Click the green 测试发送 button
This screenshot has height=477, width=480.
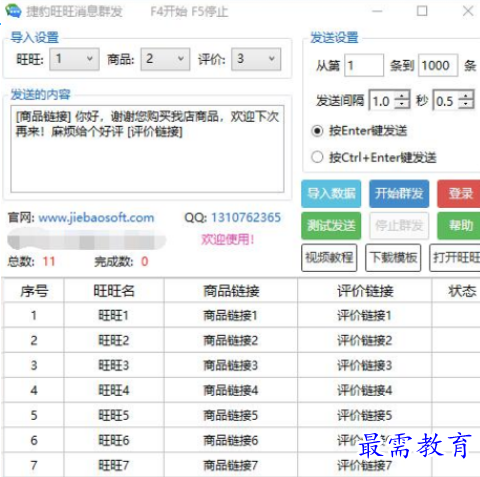331,226
